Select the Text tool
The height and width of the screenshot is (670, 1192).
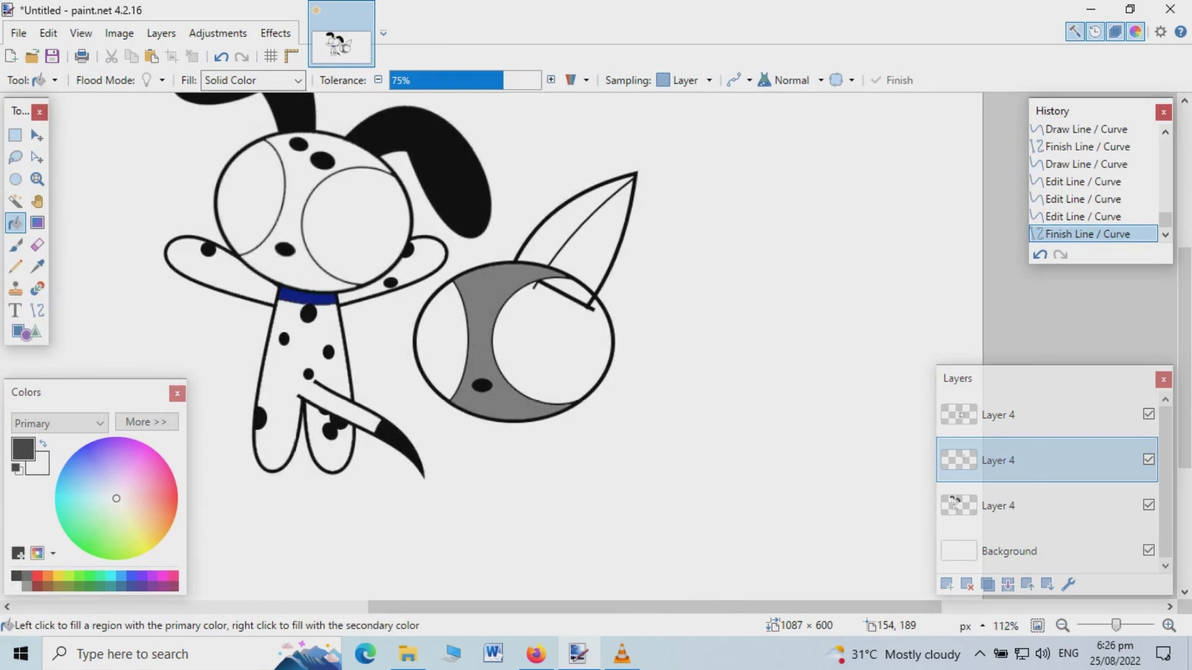(x=15, y=310)
